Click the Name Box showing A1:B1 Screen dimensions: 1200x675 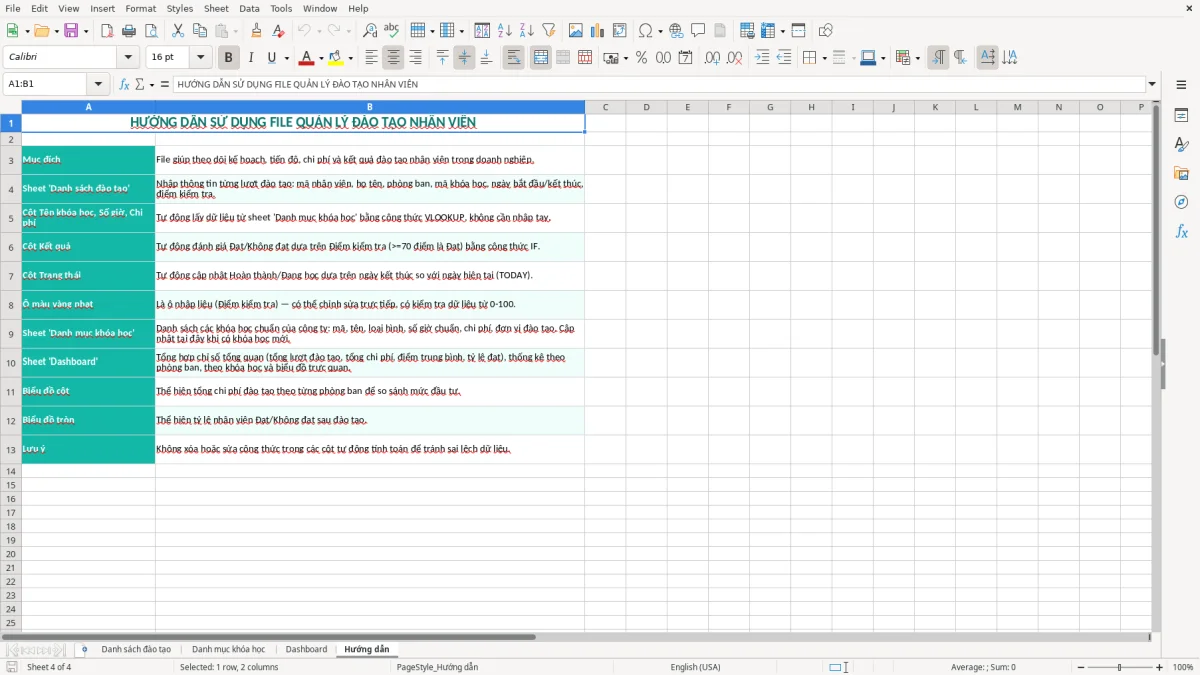(x=46, y=85)
